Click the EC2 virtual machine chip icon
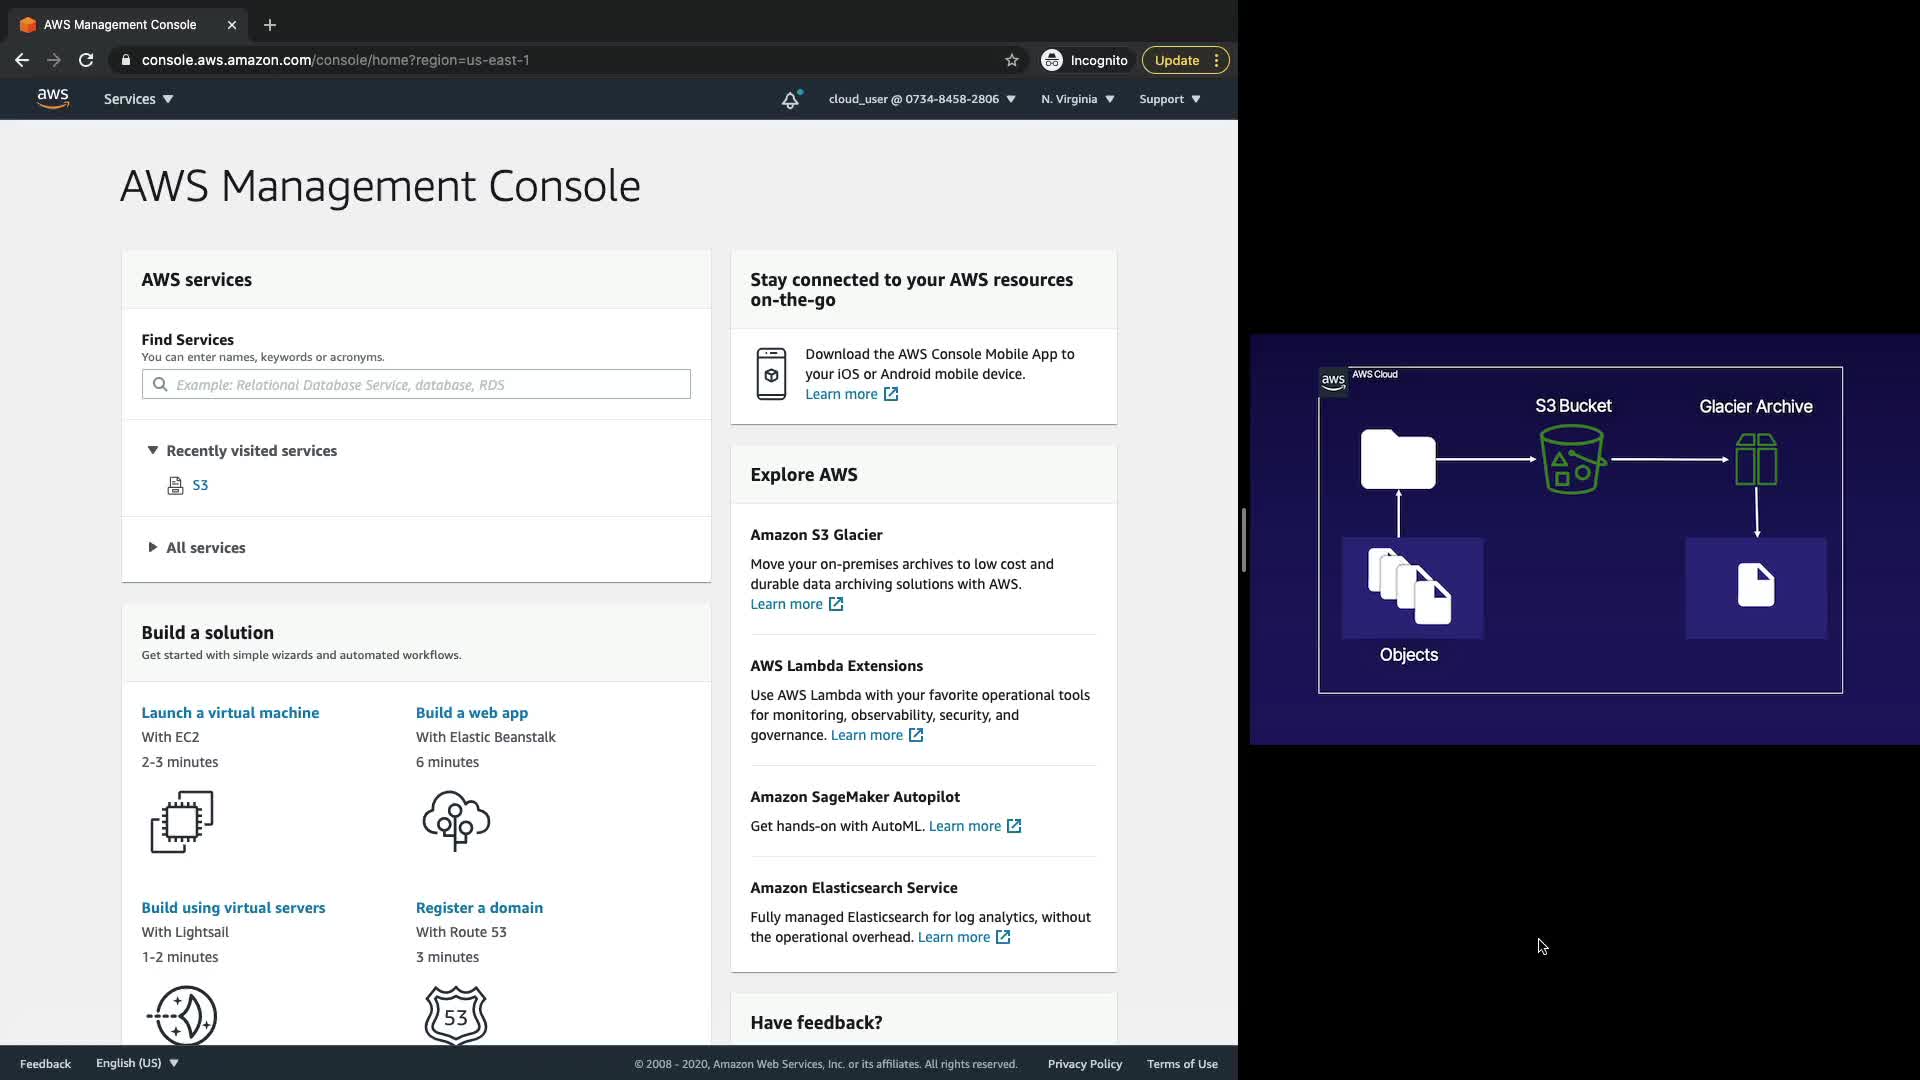Viewport: 1920px width, 1080px height. tap(182, 822)
